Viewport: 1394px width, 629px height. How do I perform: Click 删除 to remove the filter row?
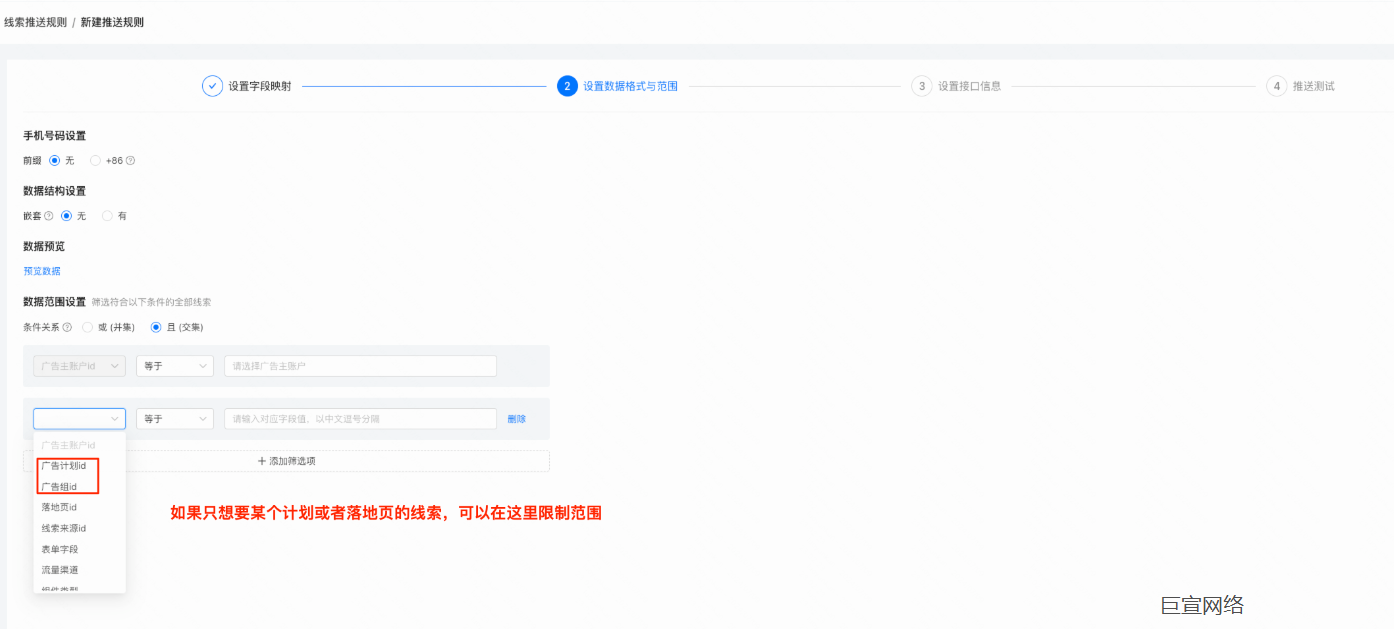click(x=516, y=418)
